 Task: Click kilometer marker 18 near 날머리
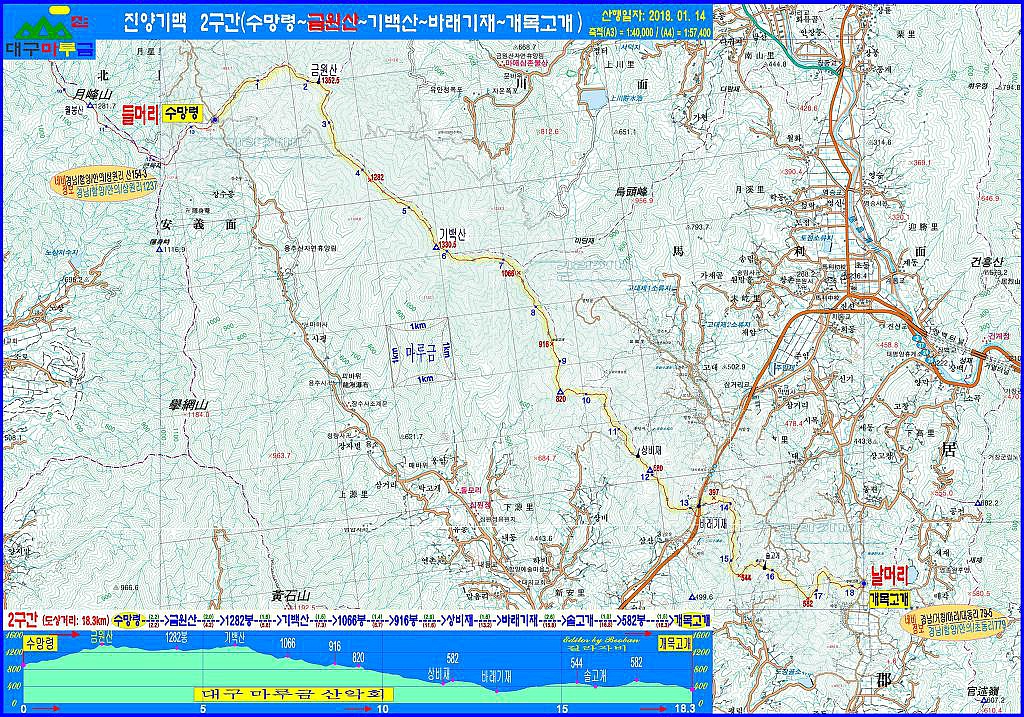[x=849, y=593]
